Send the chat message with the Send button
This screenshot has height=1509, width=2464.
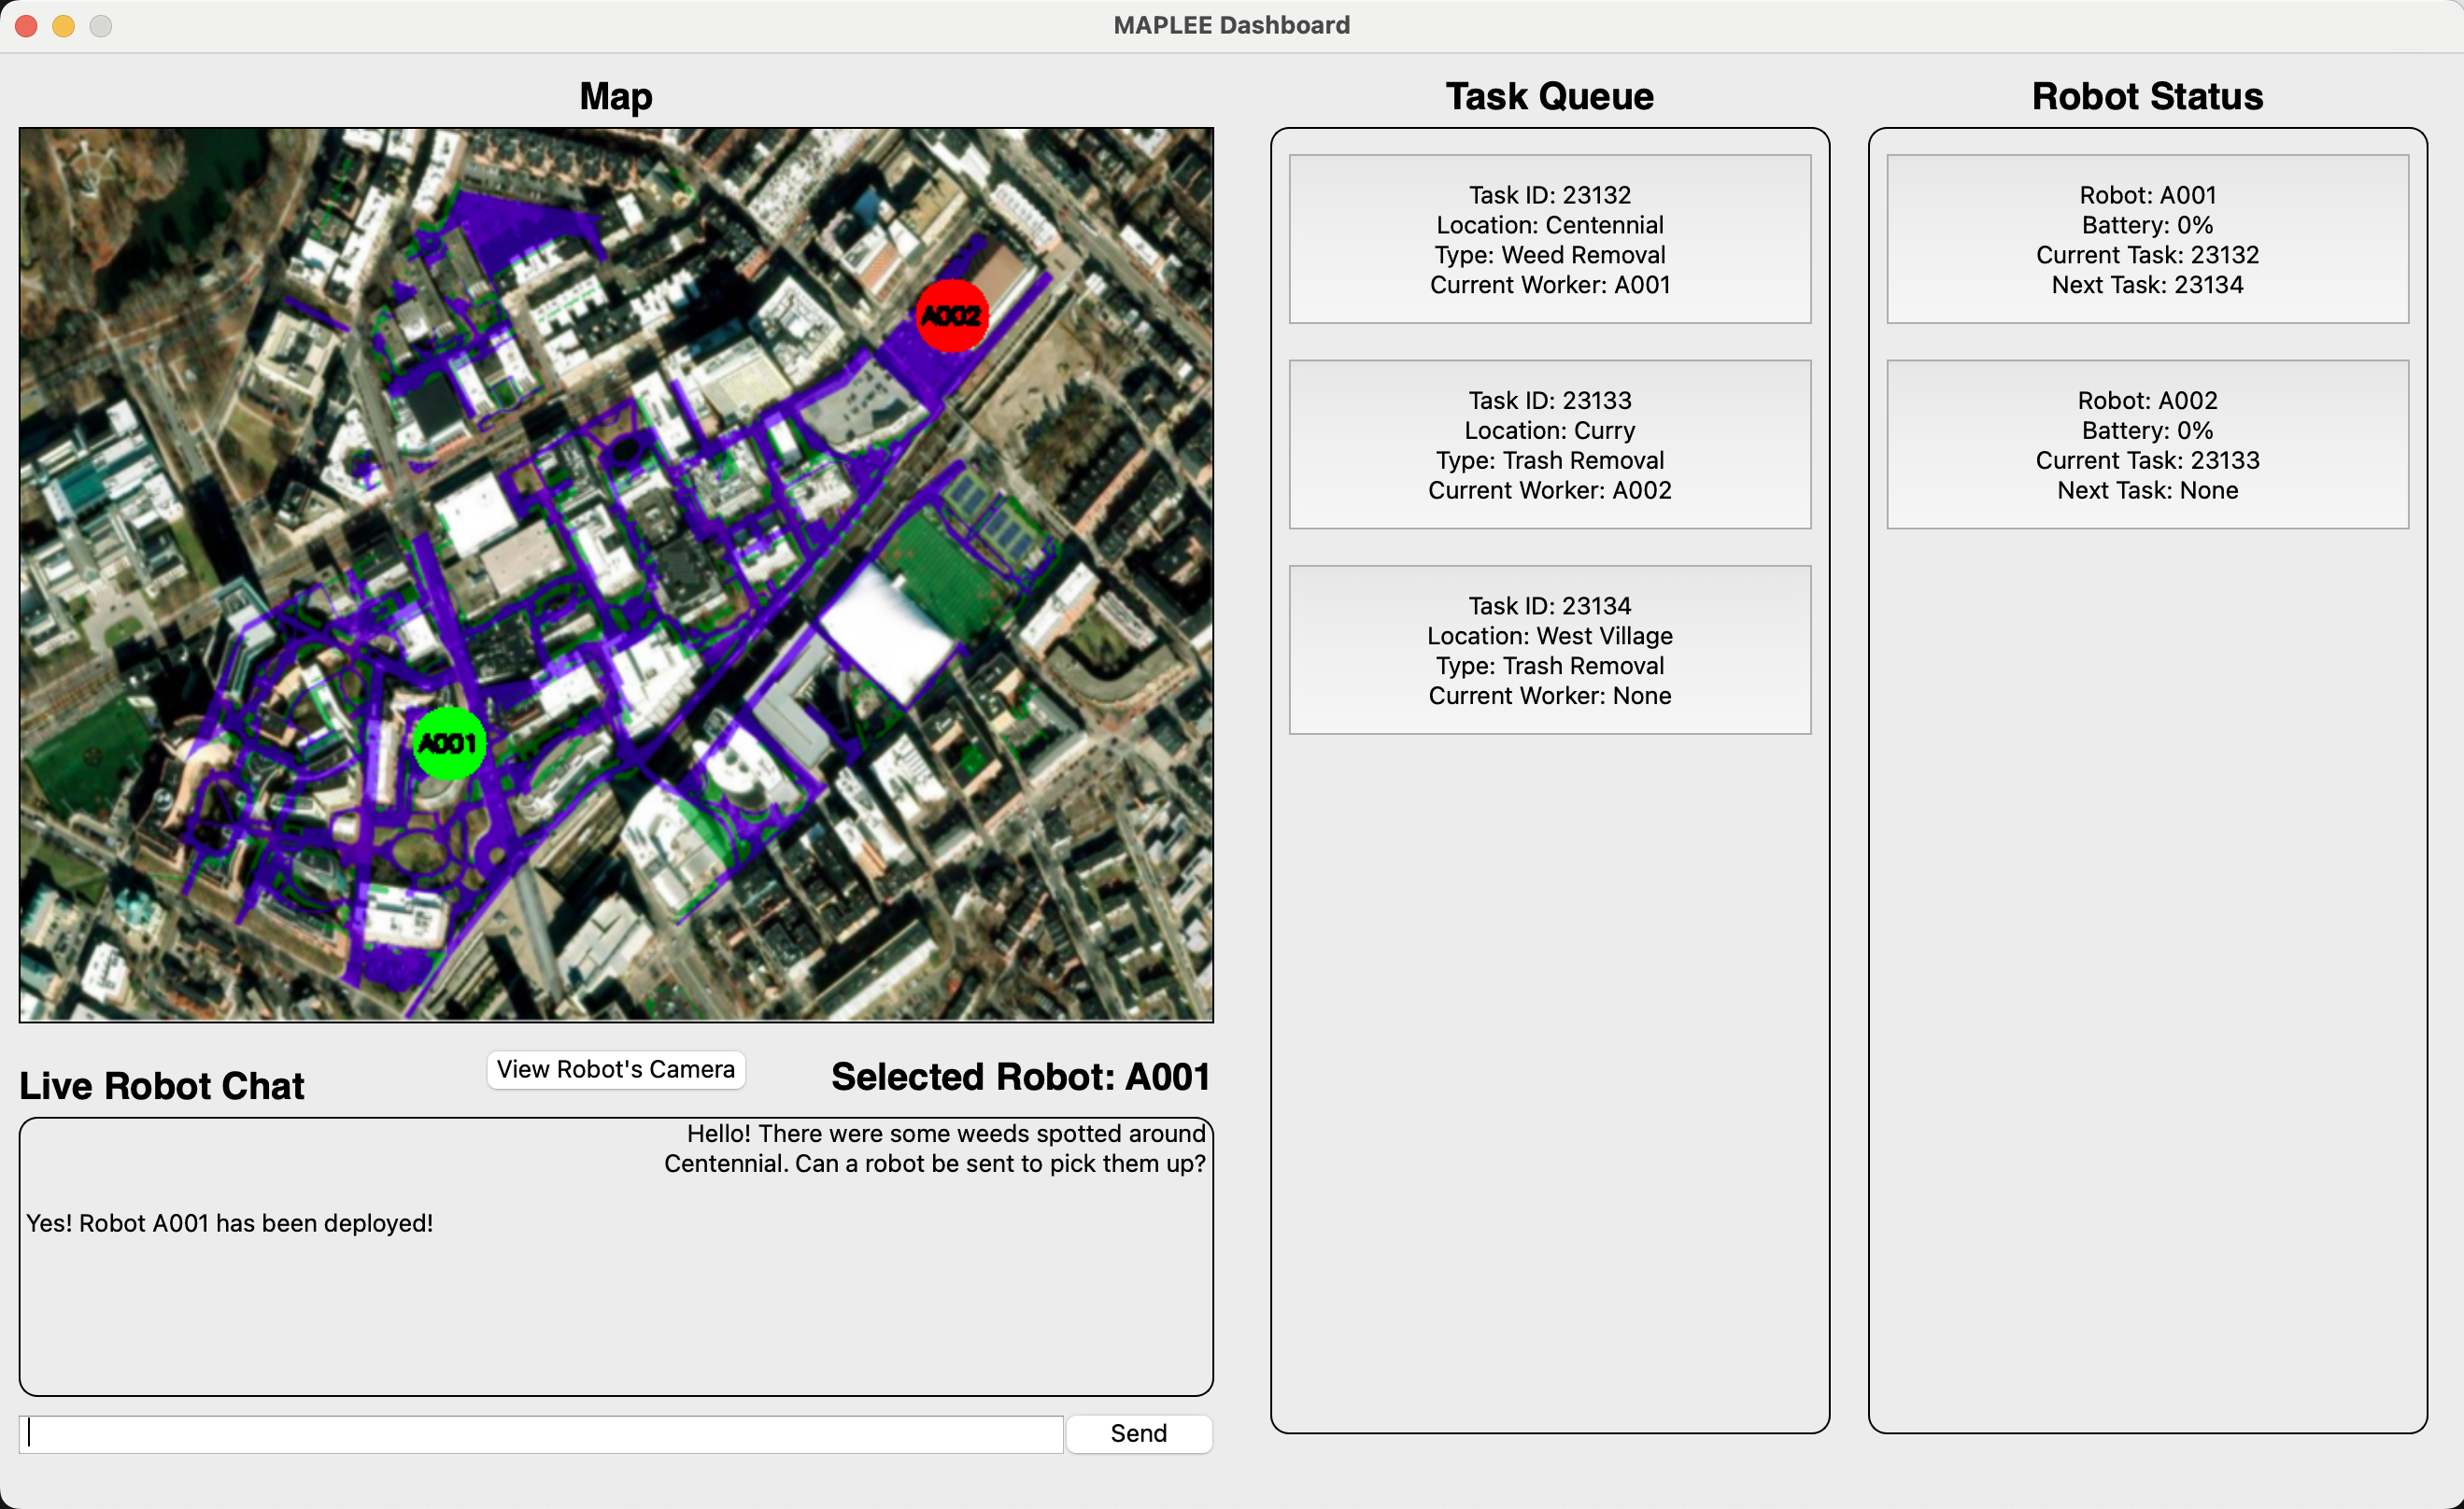(x=1139, y=1433)
